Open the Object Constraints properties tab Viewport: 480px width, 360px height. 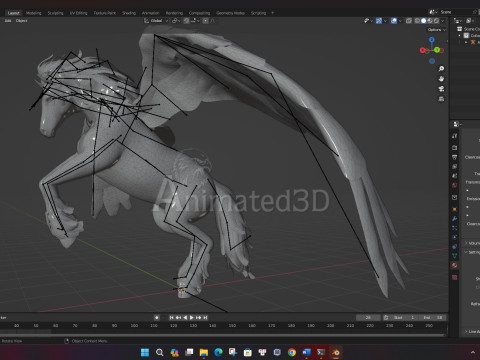coord(454,246)
